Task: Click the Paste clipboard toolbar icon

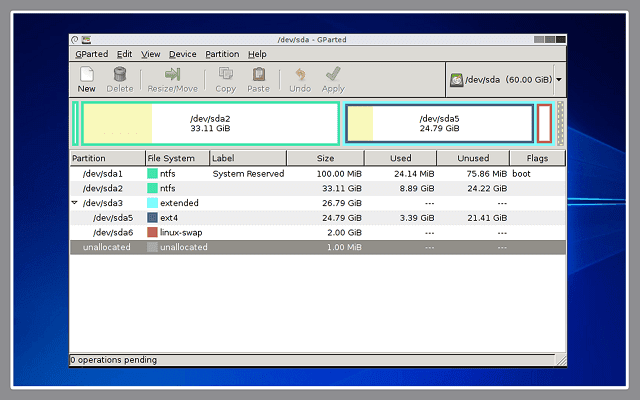Action: (x=259, y=74)
